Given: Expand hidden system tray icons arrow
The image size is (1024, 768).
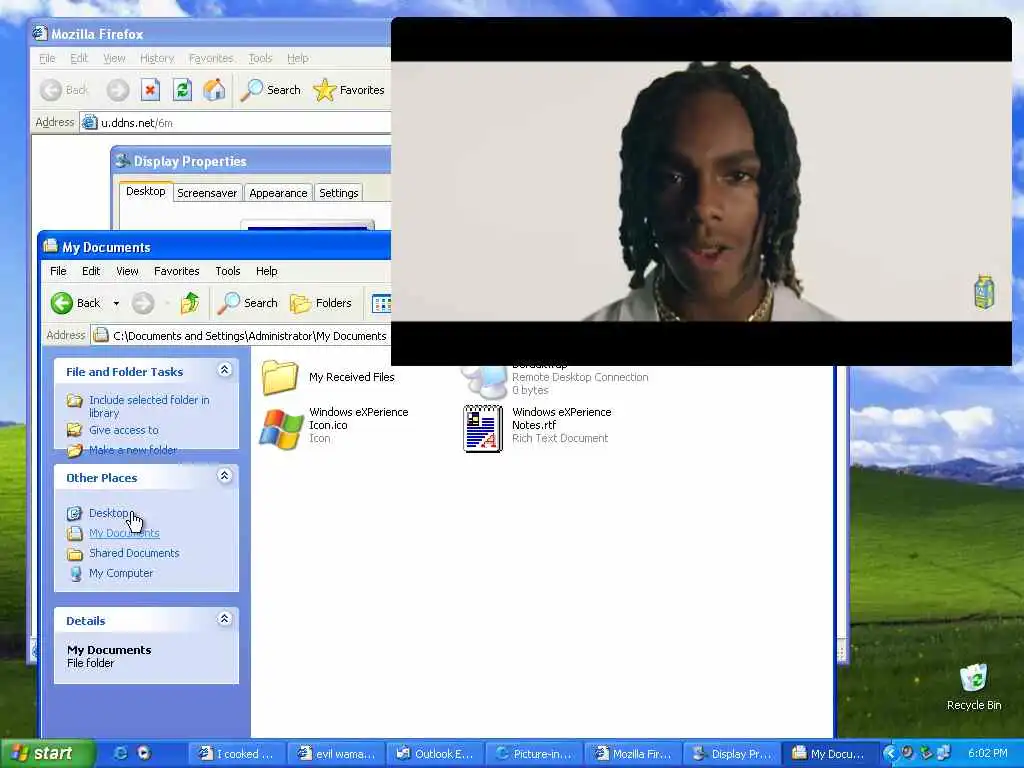Looking at the screenshot, I should (889, 754).
